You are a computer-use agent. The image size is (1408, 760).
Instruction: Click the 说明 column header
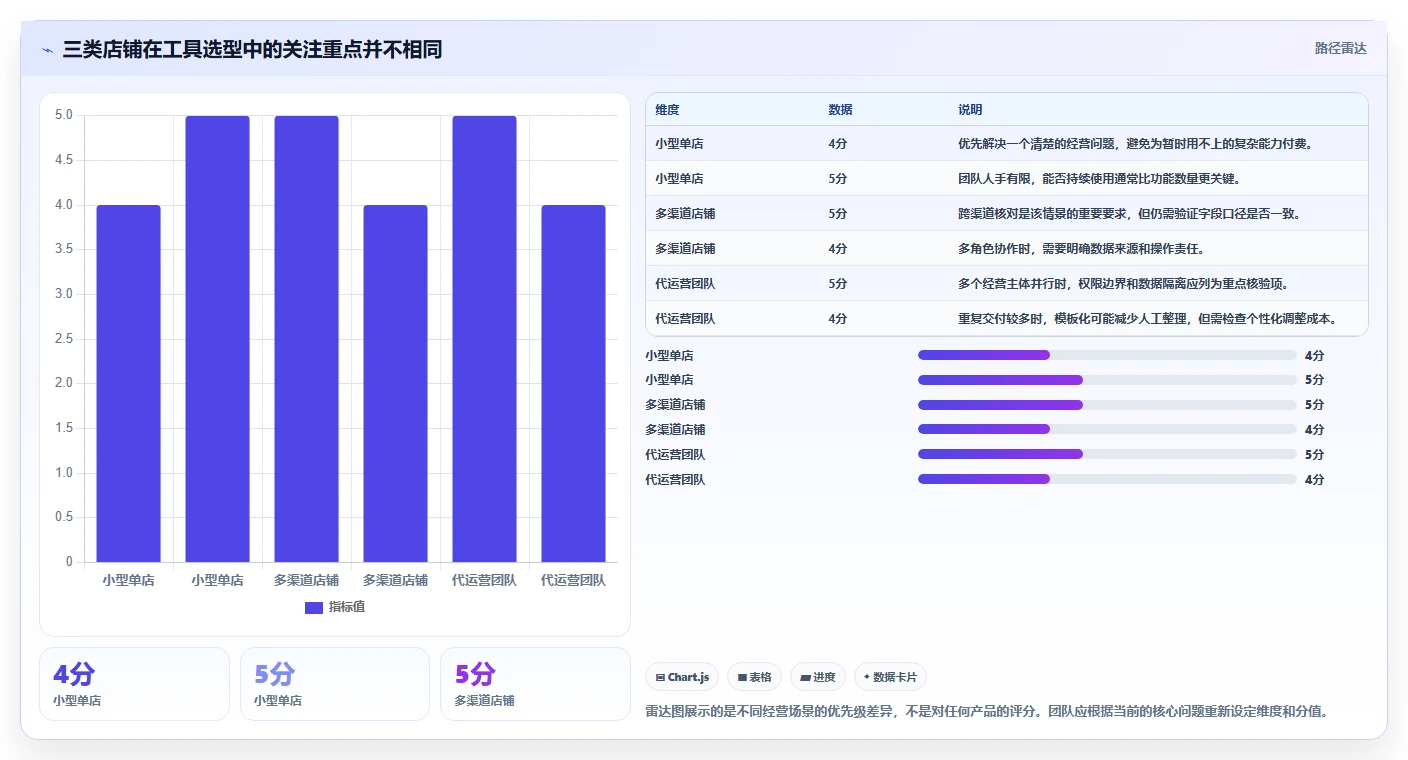click(970, 110)
